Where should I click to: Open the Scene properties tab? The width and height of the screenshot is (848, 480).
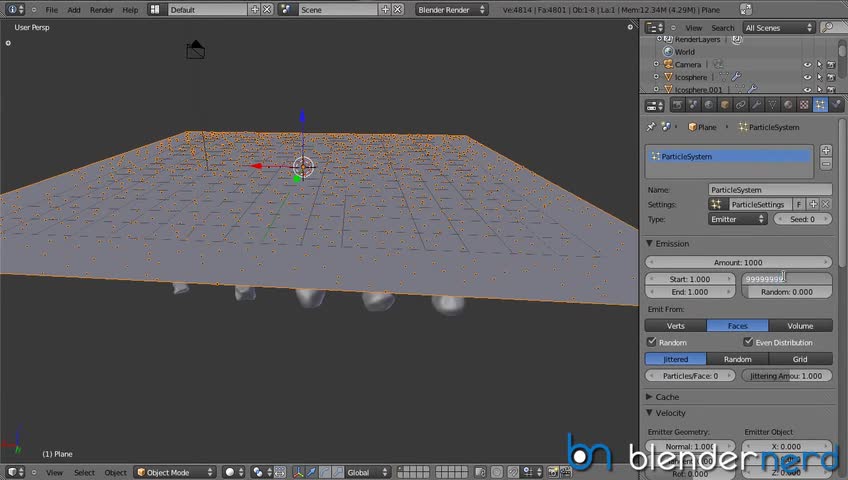pyautogui.click(x=693, y=105)
